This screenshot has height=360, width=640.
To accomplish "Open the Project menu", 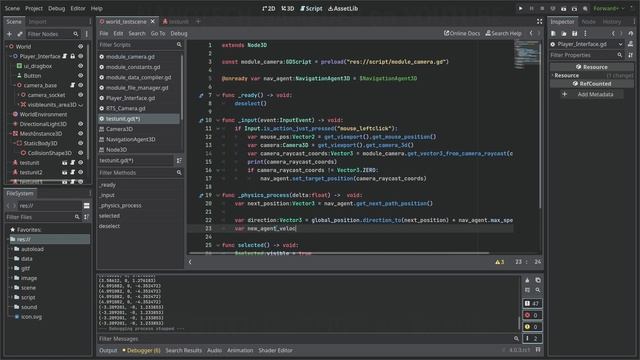I will 33,8.
